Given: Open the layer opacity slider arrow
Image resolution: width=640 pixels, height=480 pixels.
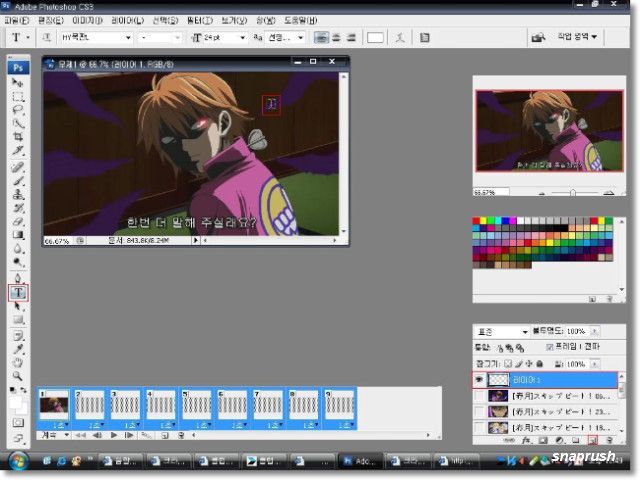Looking at the screenshot, I should [x=595, y=331].
